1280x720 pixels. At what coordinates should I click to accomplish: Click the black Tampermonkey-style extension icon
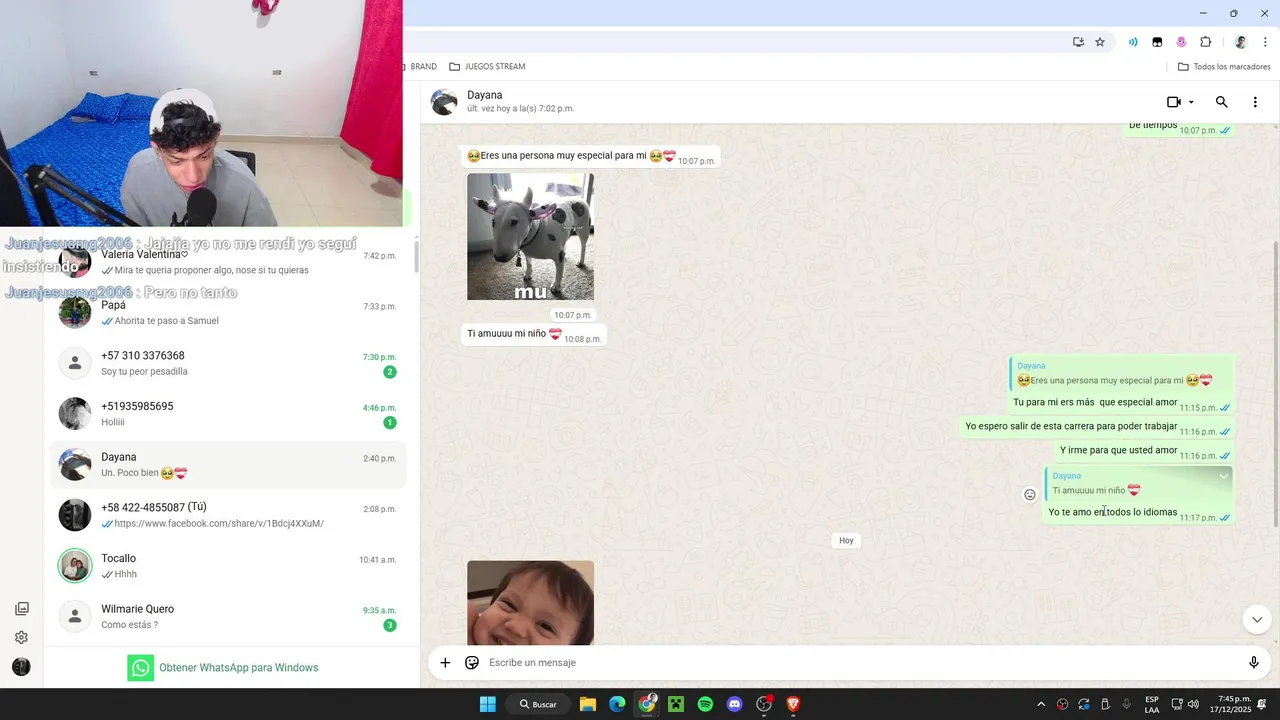pos(1157,42)
